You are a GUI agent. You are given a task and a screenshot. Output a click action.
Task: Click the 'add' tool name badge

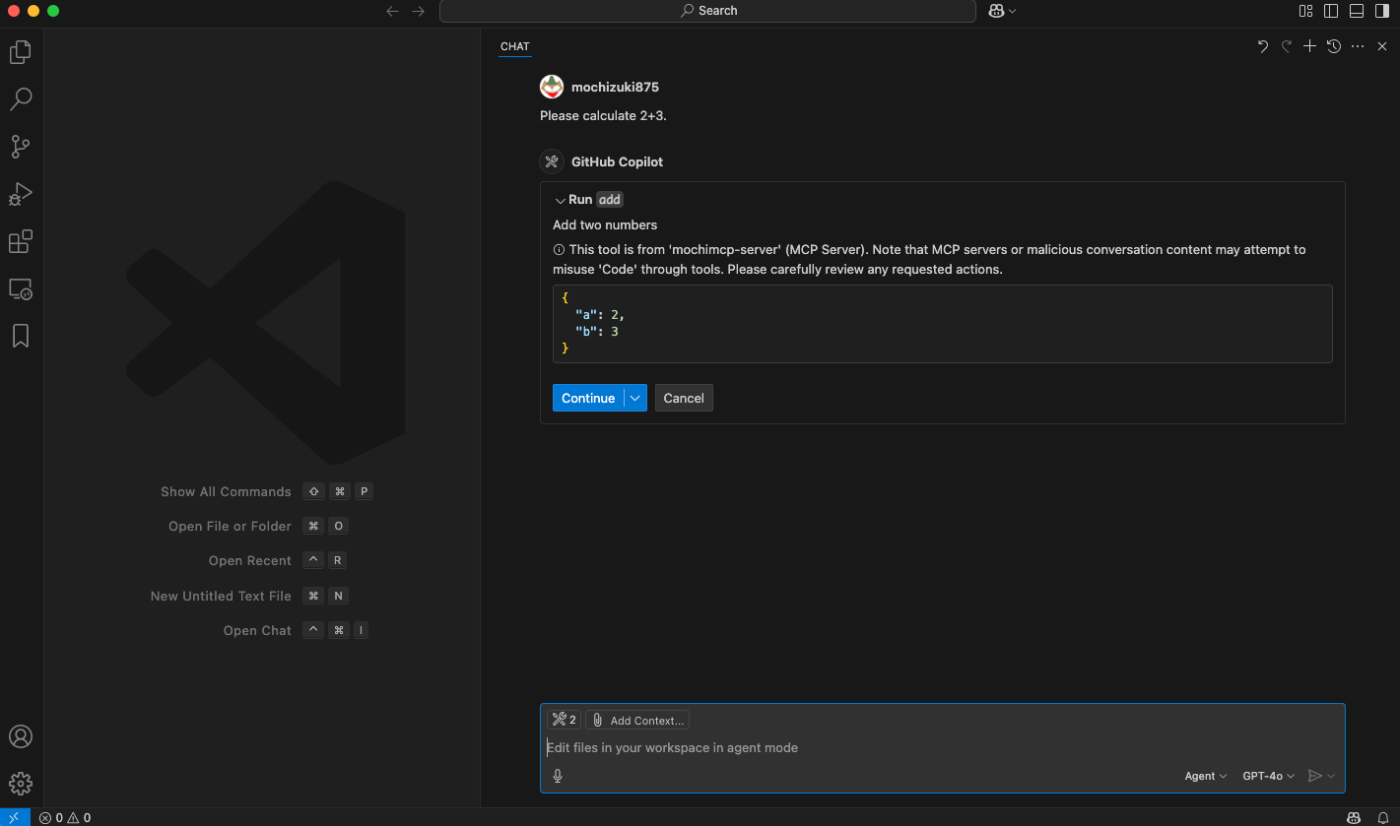pyautogui.click(x=610, y=200)
